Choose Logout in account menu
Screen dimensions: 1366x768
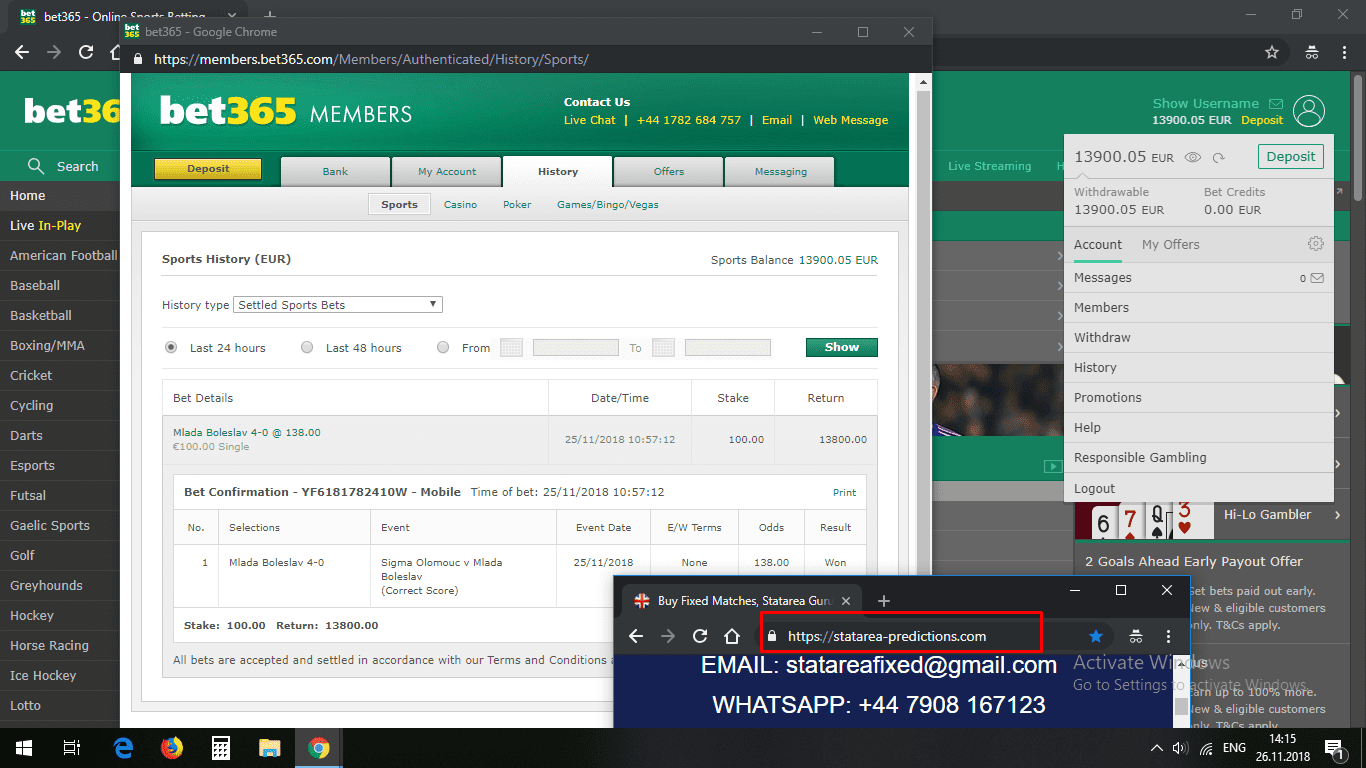click(x=1199, y=488)
